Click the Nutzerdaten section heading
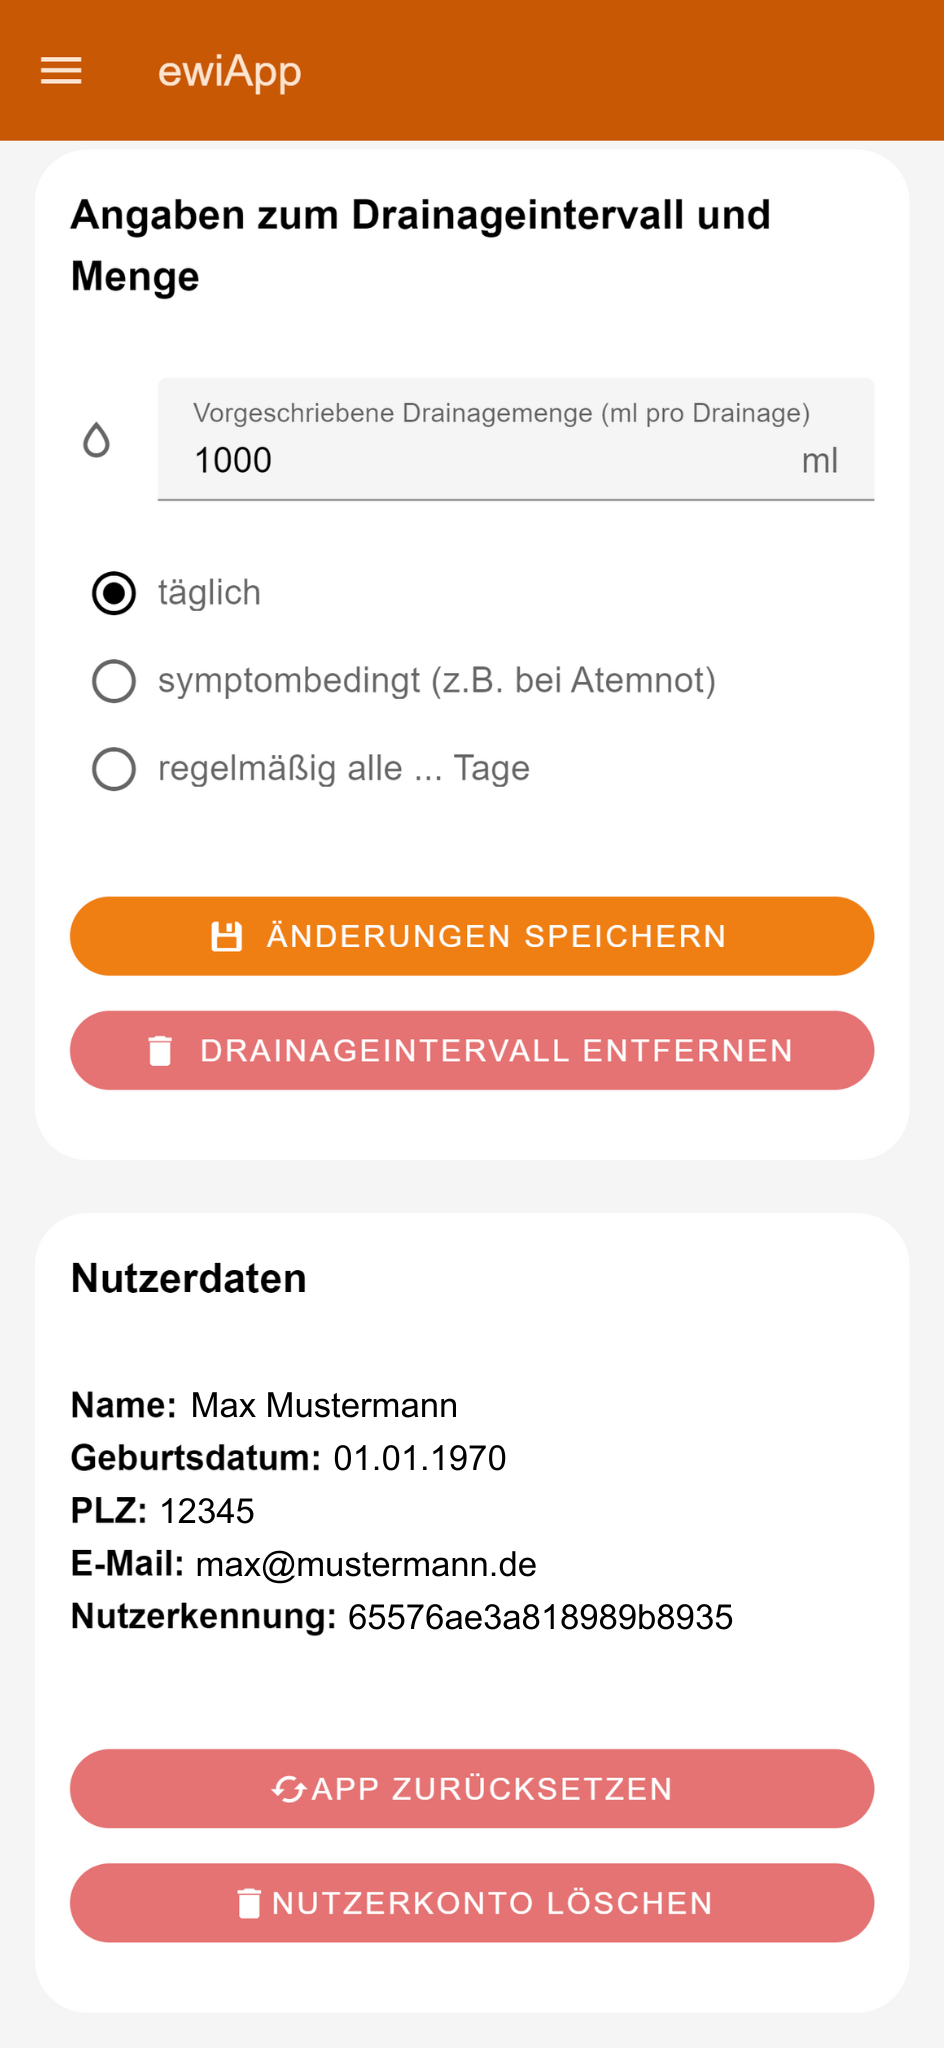944x2048 pixels. [189, 1279]
